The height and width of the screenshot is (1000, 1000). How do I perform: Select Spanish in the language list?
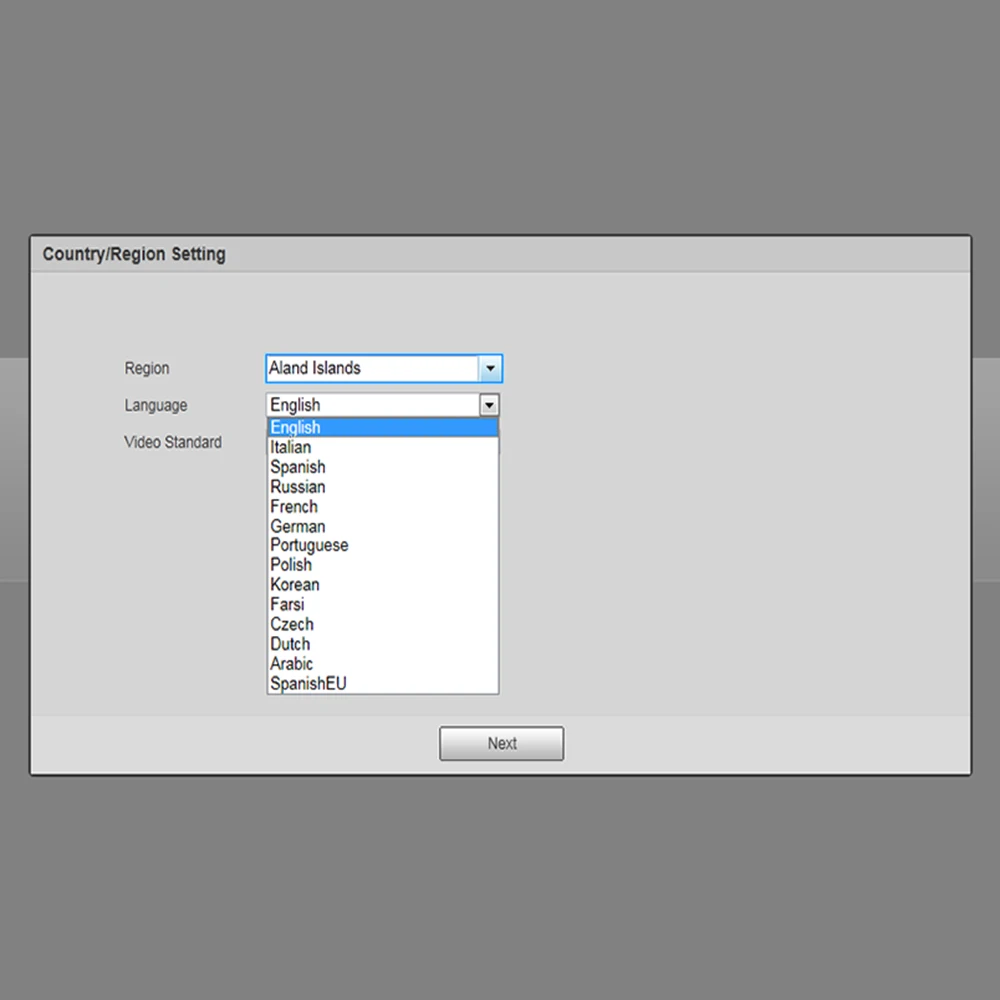point(383,467)
